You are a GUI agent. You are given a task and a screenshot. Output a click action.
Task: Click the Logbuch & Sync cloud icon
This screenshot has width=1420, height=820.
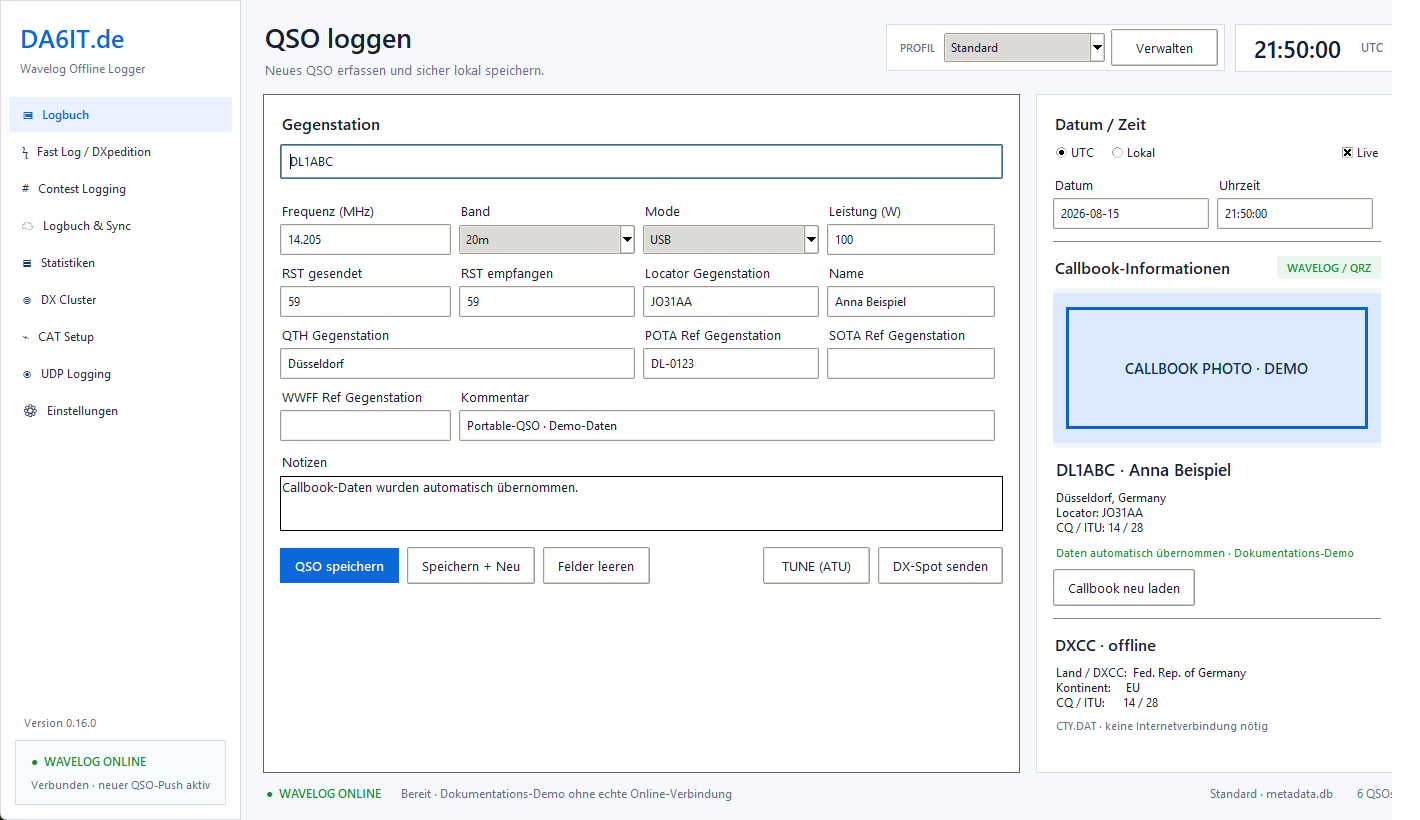pos(28,226)
